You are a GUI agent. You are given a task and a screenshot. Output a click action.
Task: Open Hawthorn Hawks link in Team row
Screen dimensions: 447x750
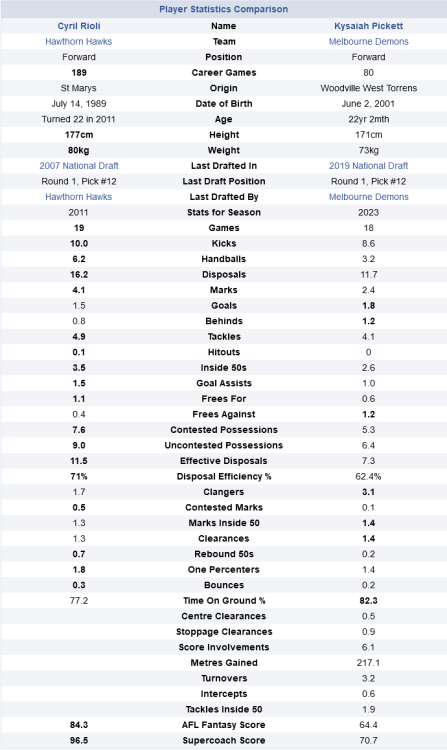(78, 42)
